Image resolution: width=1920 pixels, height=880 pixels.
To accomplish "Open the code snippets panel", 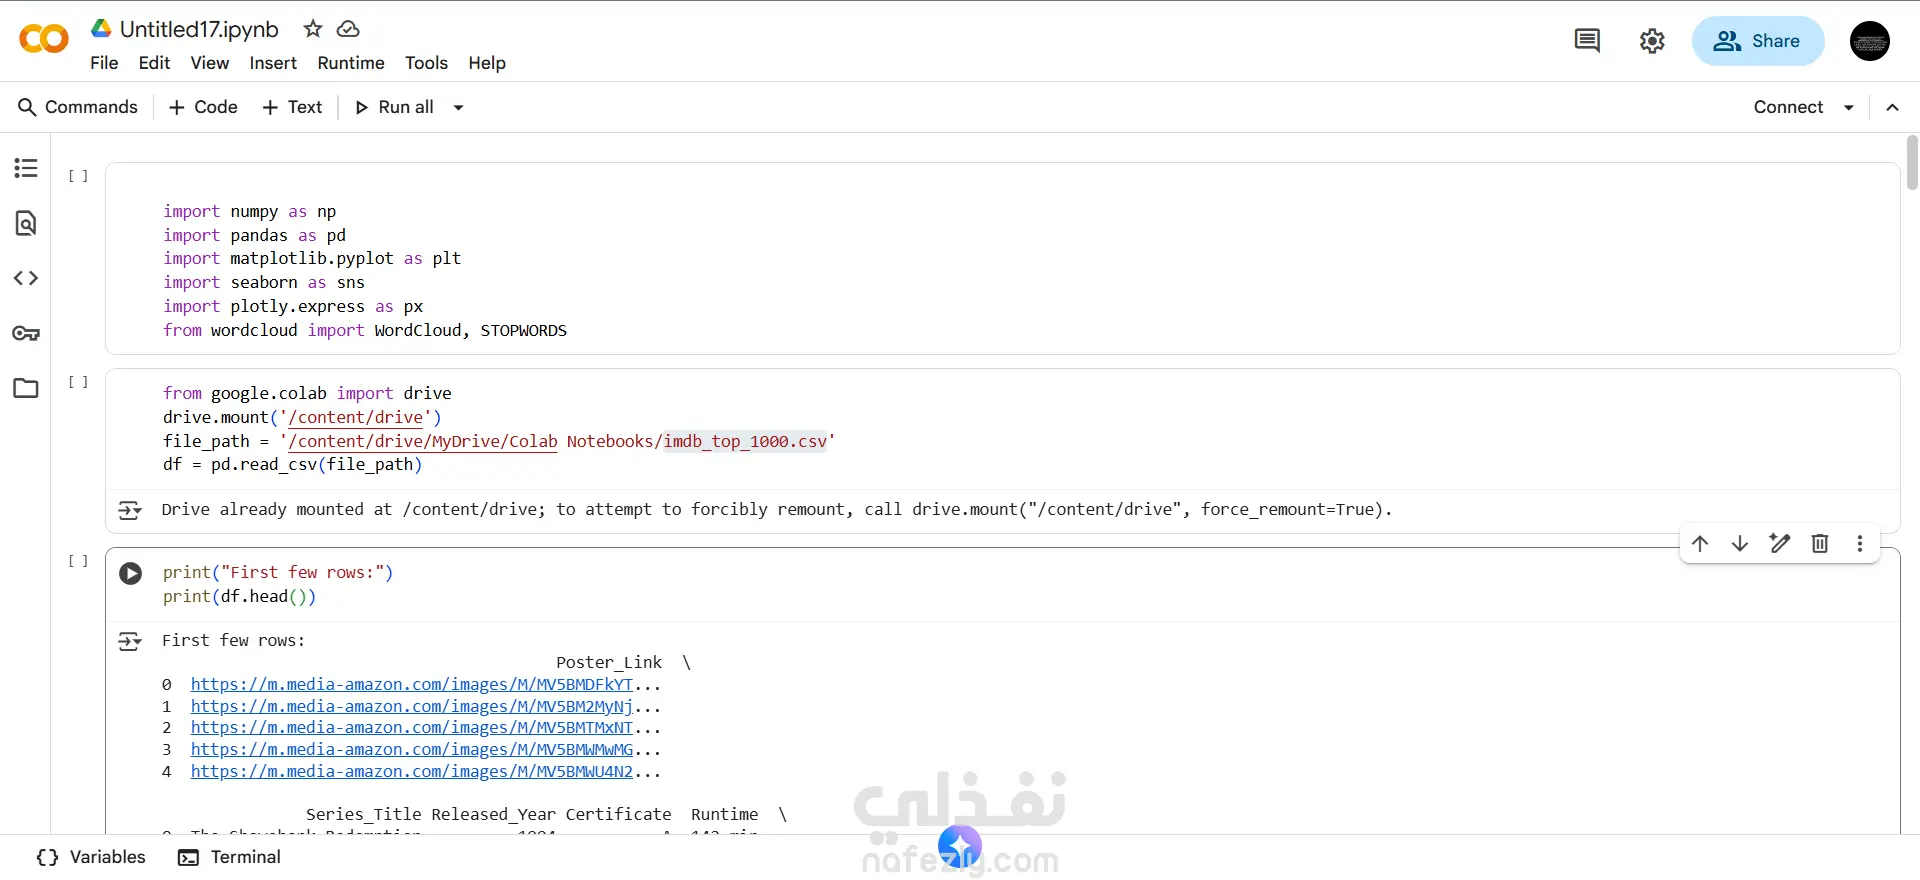I will coord(26,278).
